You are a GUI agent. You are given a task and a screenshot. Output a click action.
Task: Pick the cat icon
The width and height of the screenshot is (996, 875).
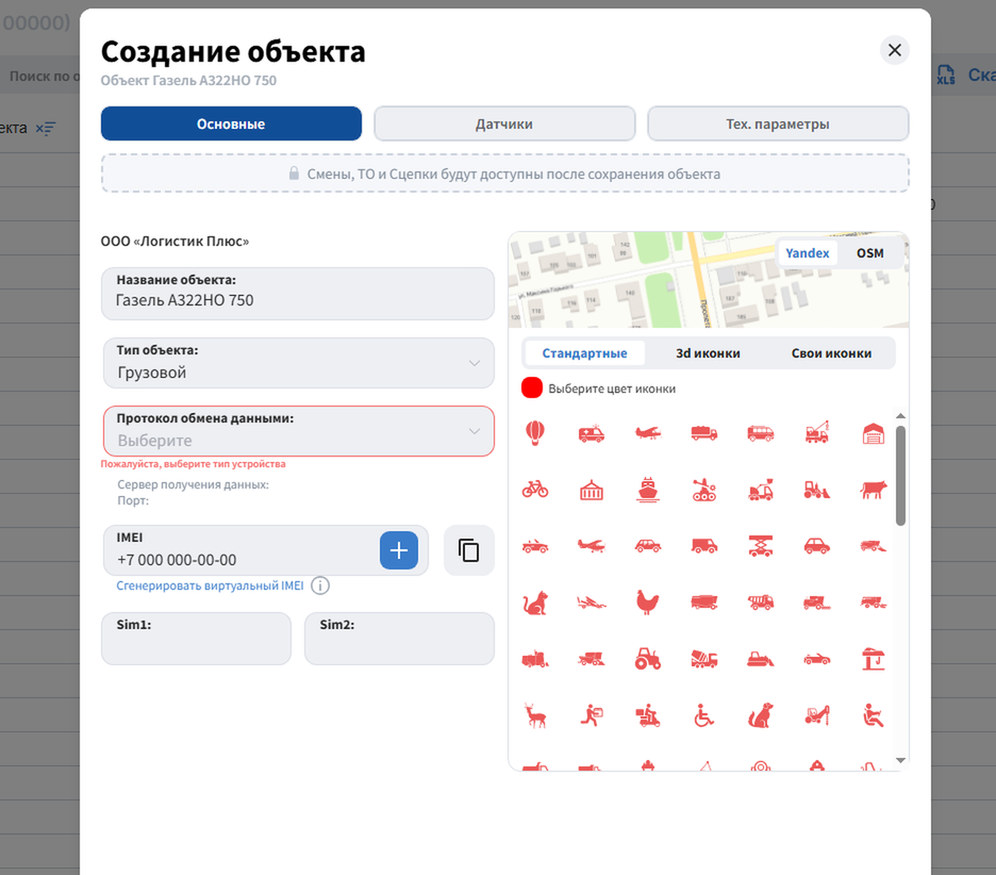click(535, 603)
